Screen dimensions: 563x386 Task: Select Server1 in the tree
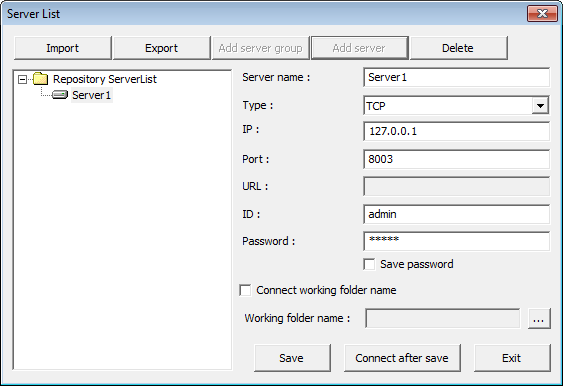pos(92,95)
